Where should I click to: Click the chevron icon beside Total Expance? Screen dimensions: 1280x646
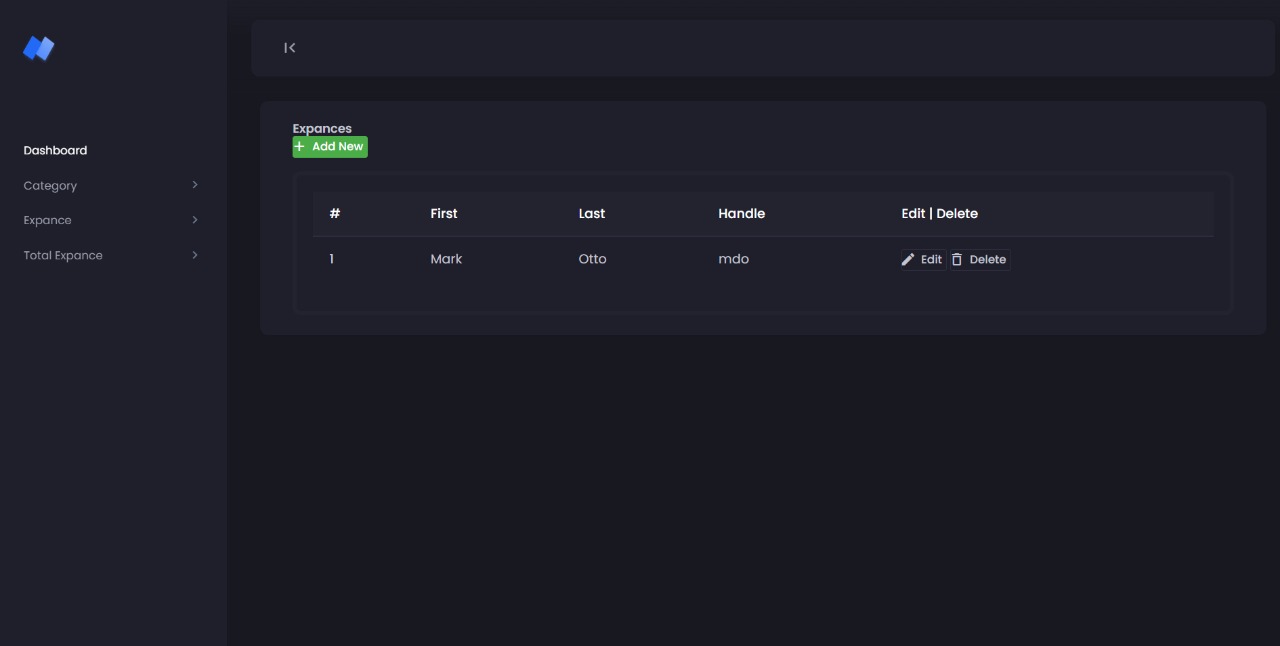click(195, 255)
